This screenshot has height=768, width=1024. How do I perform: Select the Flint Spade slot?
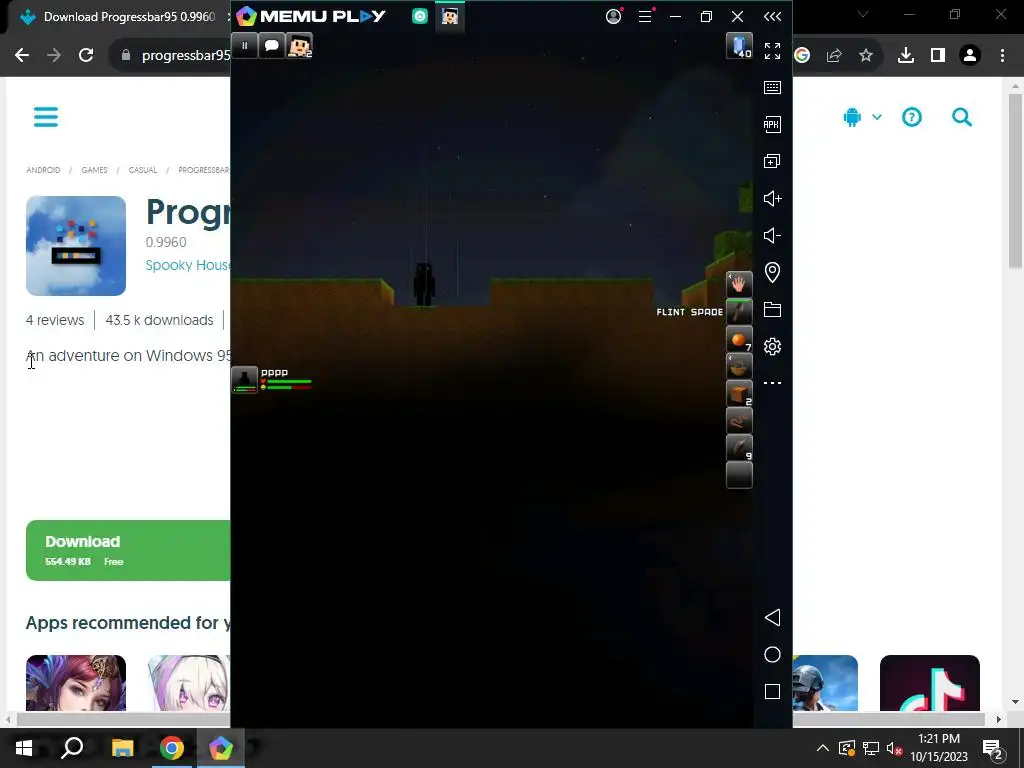point(739,312)
